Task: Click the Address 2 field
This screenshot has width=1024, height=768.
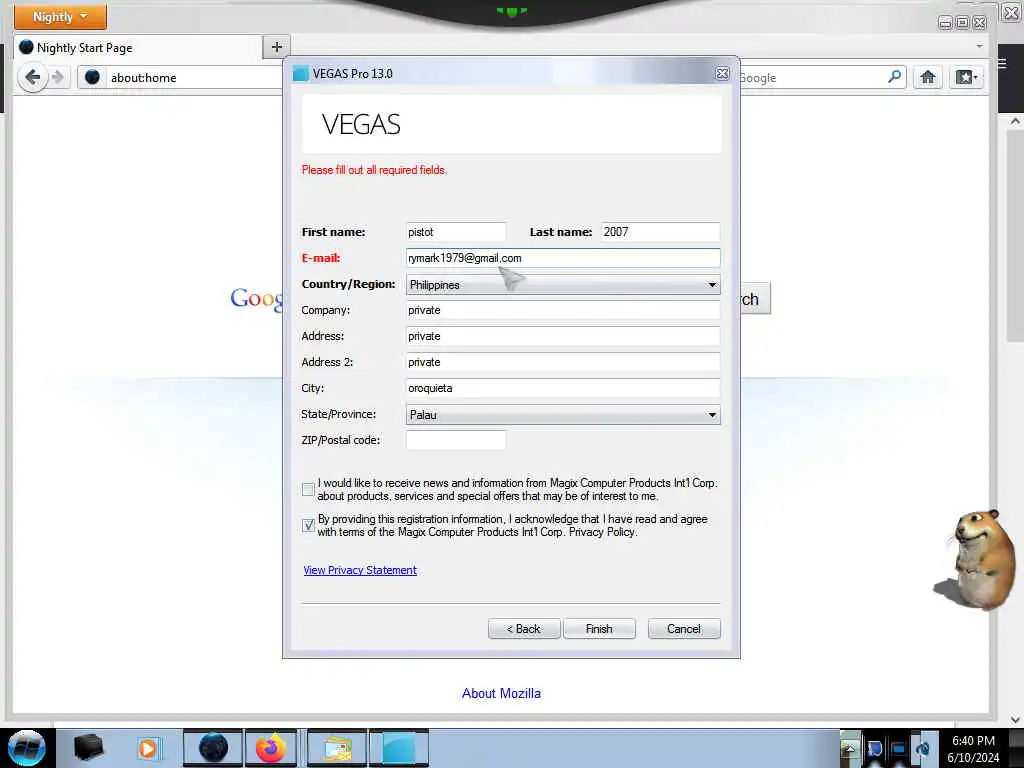Action: coord(563,362)
